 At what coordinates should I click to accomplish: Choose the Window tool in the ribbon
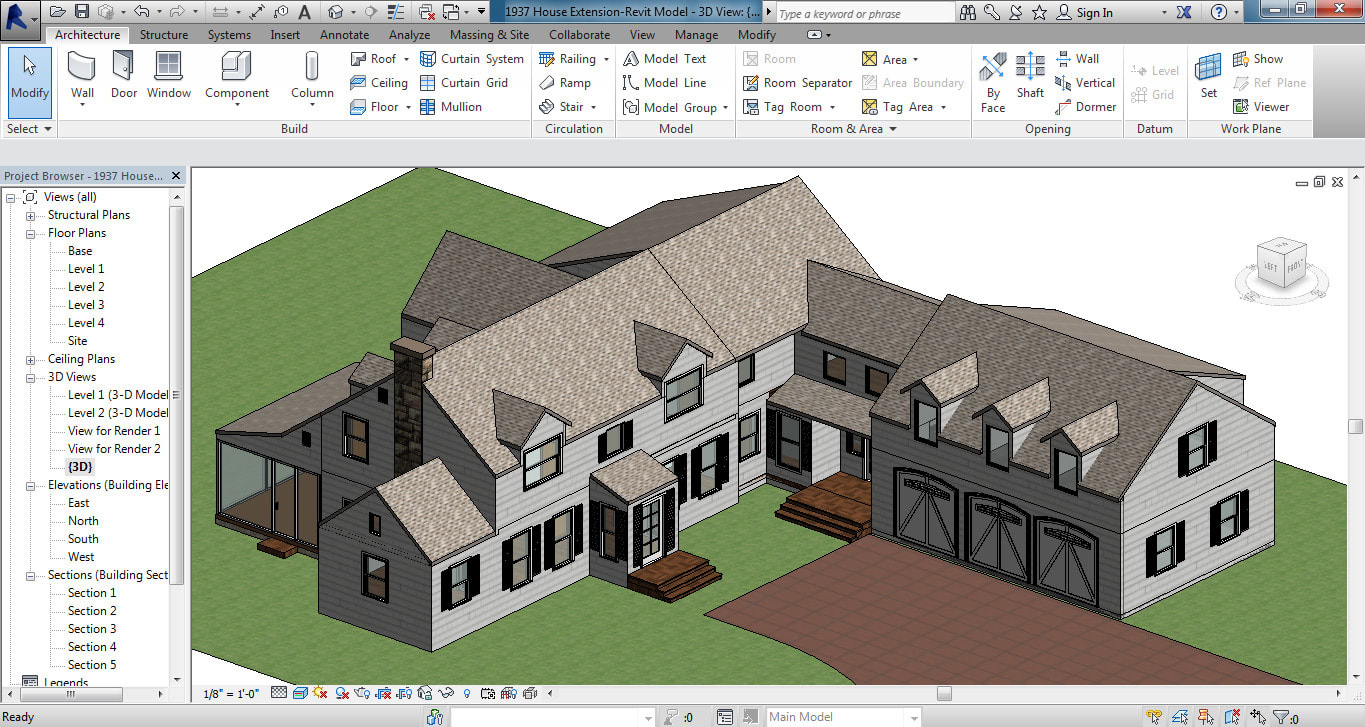point(169,76)
